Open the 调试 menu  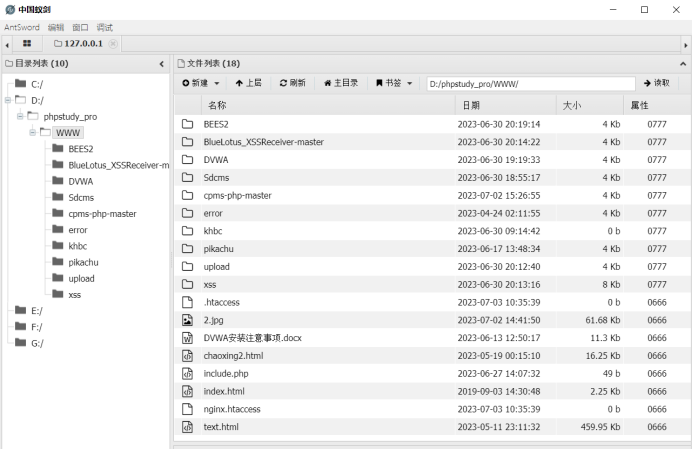pos(105,27)
